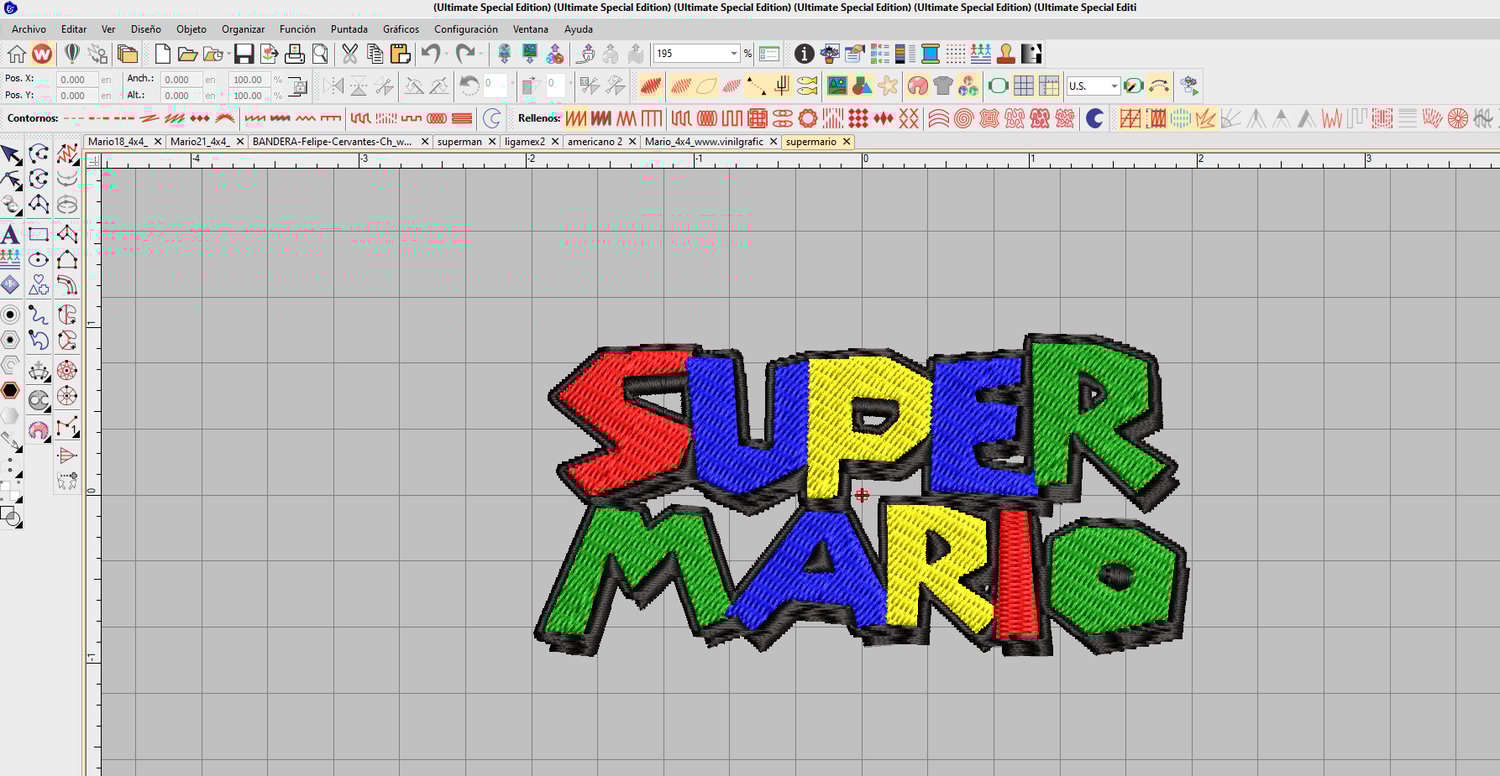The height and width of the screenshot is (776, 1500).
Task: Switch to the superman design tab
Action: point(459,142)
